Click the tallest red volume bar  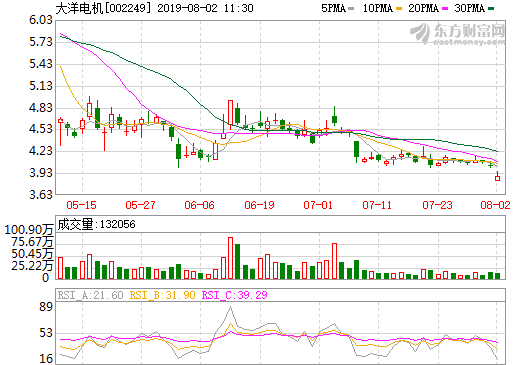(230, 258)
